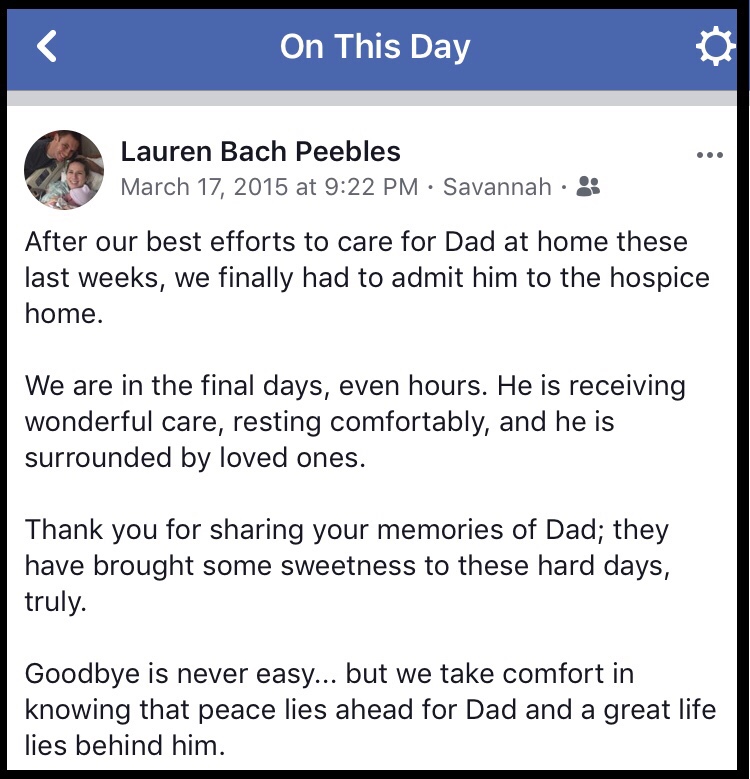This screenshot has height=779, width=750.
Task: Open settings with the gear icon
Action: point(714,47)
